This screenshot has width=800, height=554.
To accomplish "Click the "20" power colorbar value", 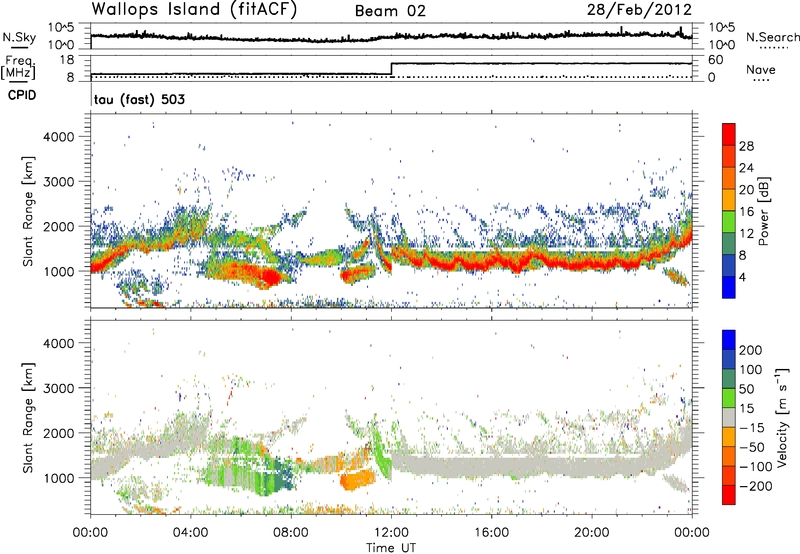I will tap(746, 190).
